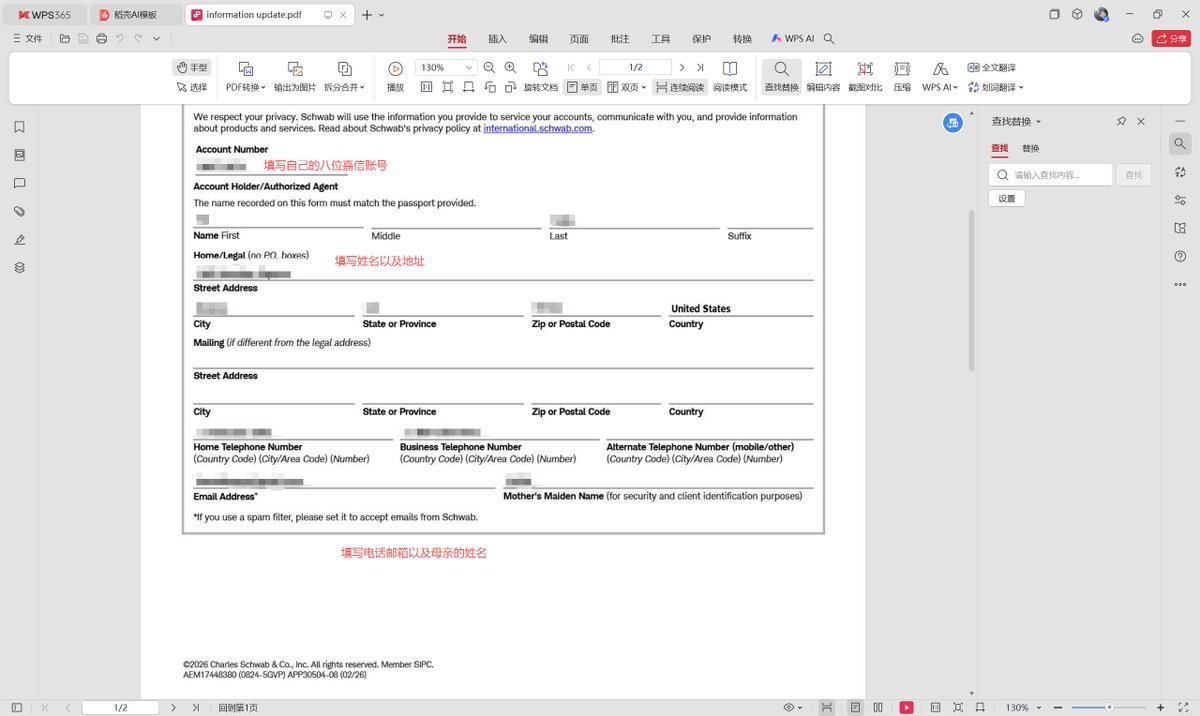Image resolution: width=1200 pixels, height=716 pixels.
Task: Select the 手型 hand tool
Action: coord(192,67)
